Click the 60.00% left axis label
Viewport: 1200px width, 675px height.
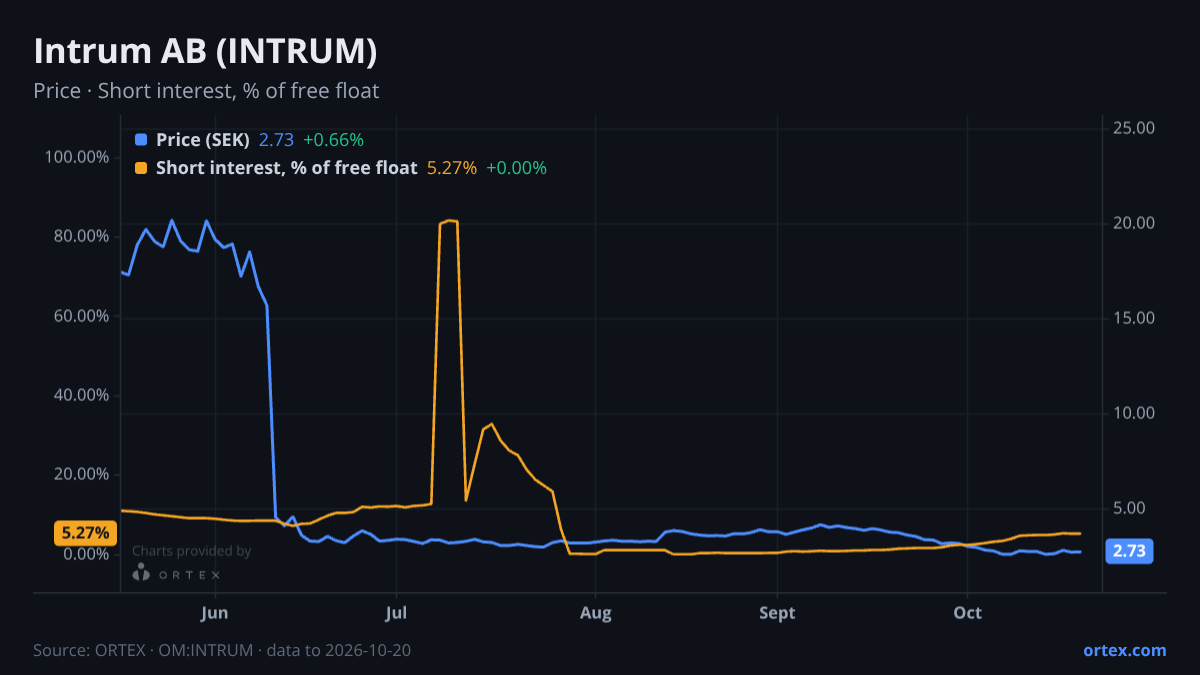pos(81,316)
